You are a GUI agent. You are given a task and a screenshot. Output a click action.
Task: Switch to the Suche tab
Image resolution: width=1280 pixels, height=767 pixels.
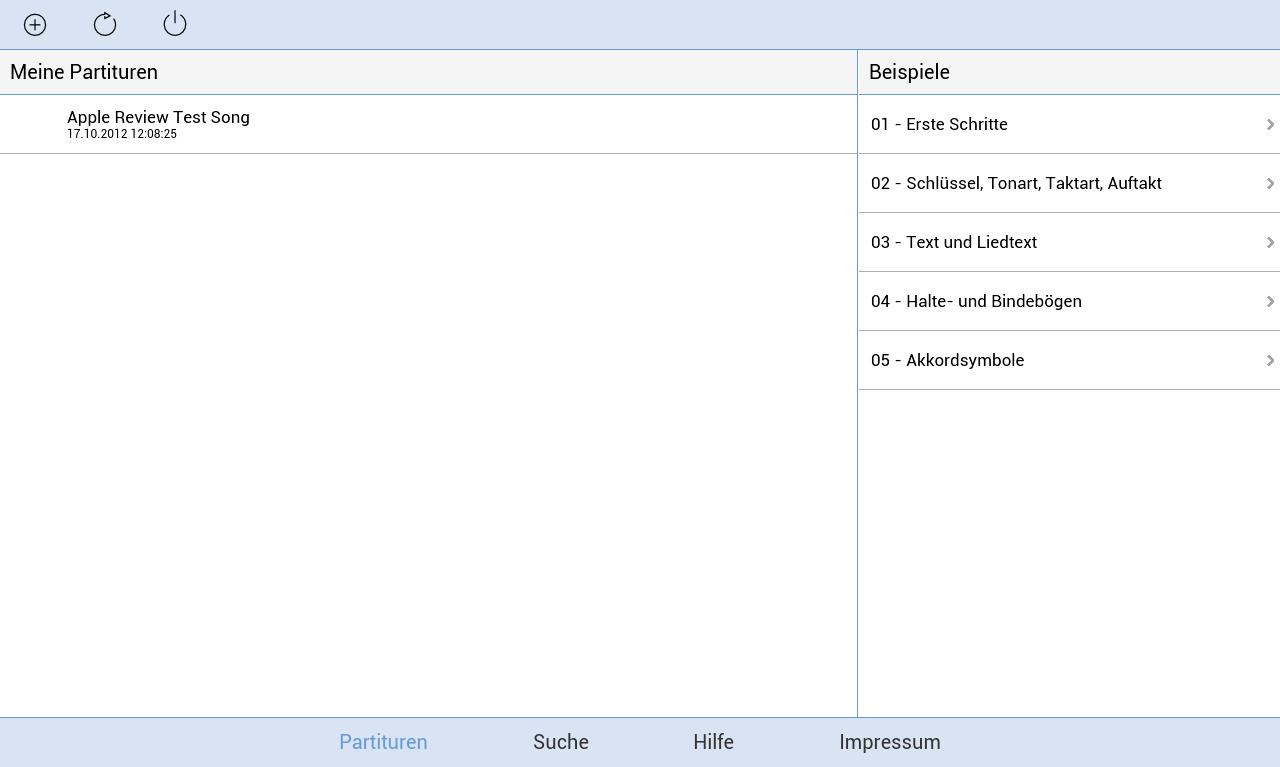click(561, 742)
